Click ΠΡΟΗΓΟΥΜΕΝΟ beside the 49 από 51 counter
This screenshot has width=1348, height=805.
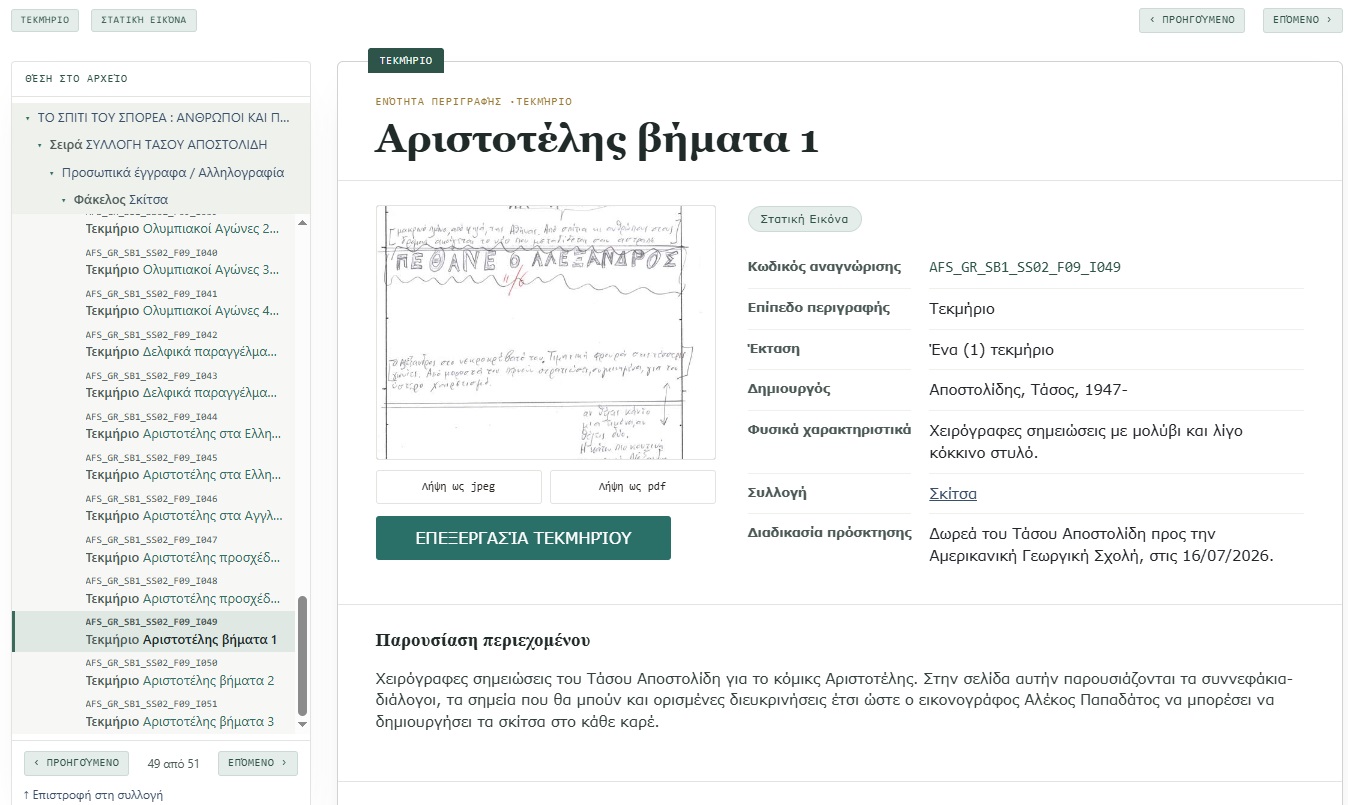[77, 763]
